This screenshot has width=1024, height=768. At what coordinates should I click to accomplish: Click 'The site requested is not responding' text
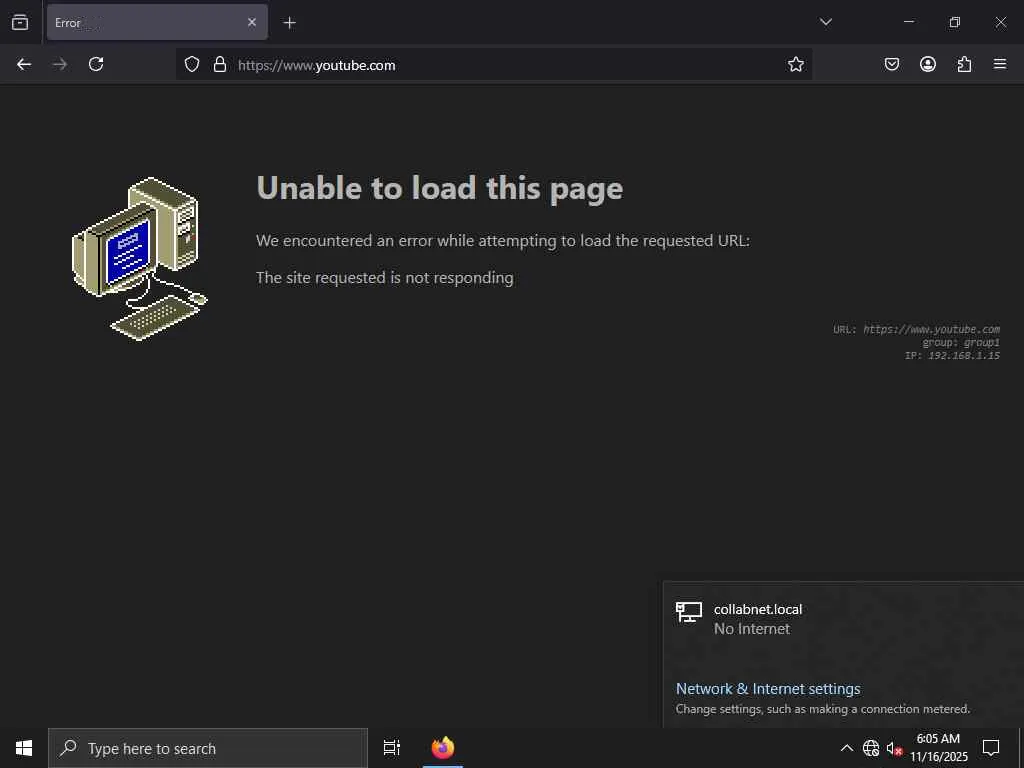(385, 278)
